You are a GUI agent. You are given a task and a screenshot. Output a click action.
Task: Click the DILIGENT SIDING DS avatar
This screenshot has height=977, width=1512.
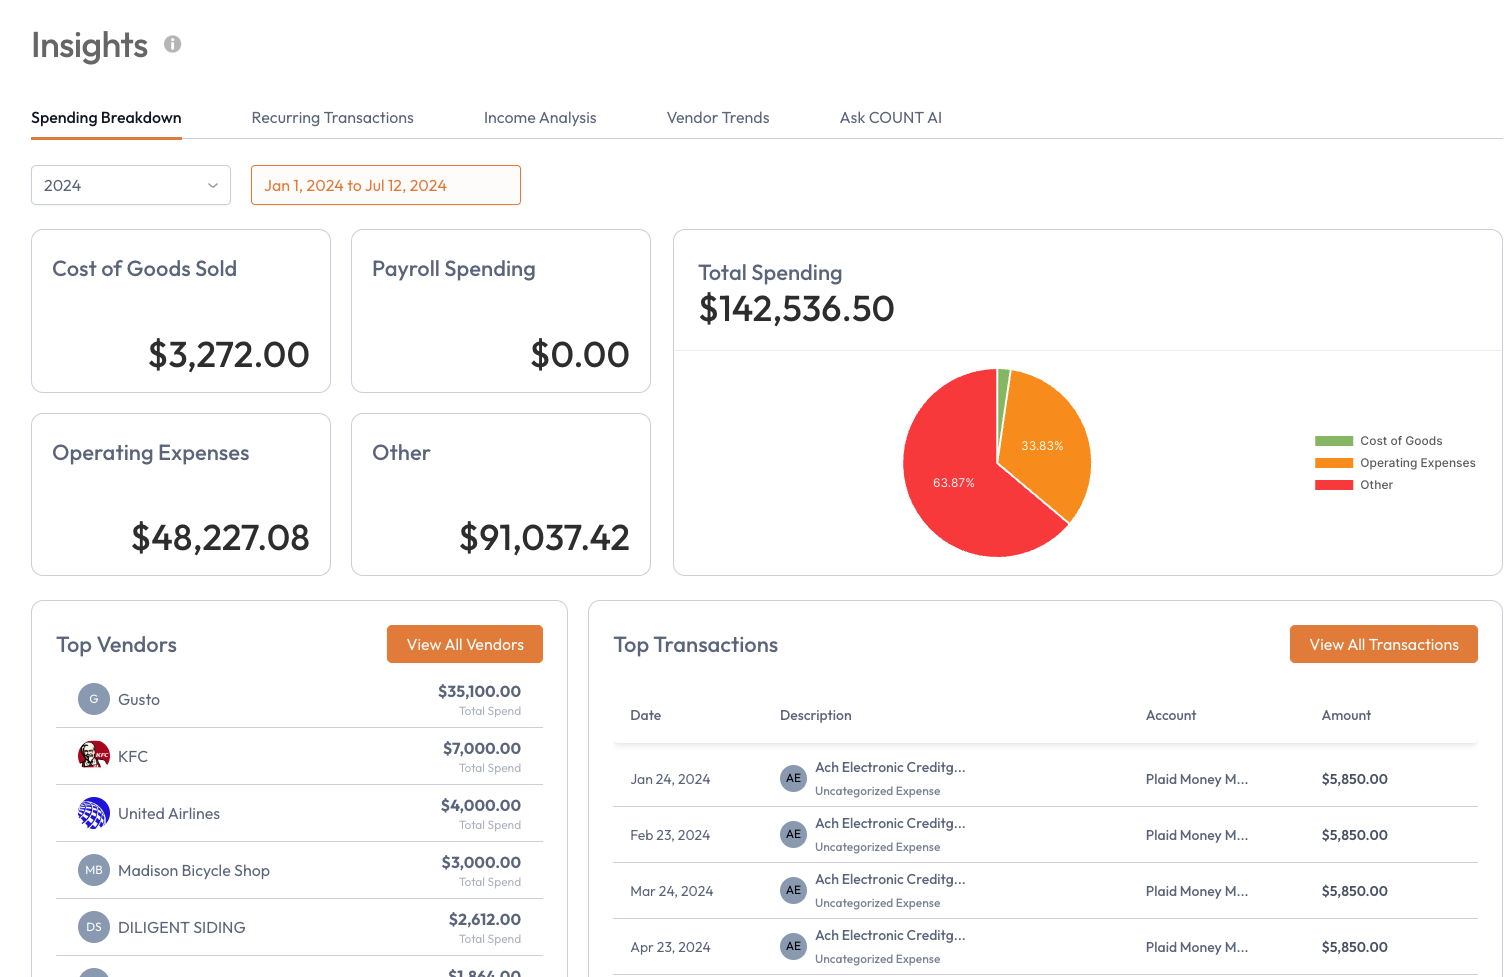94,927
